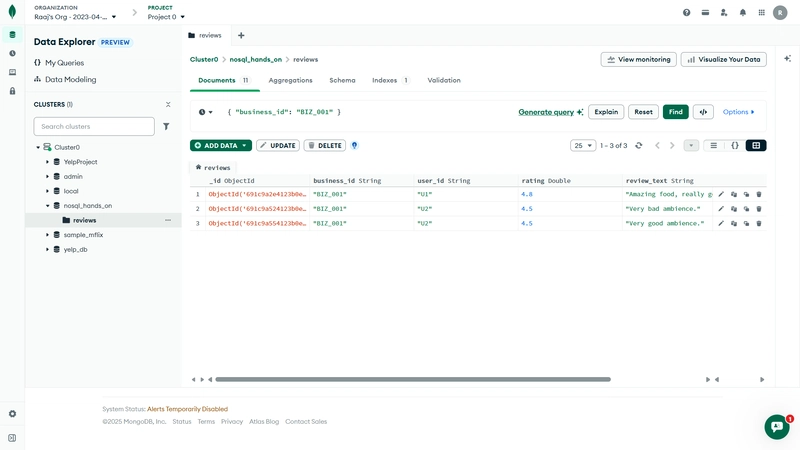Expand the yelp_db database
This screenshot has height=450, width=800.
click(x=47, y=249)
